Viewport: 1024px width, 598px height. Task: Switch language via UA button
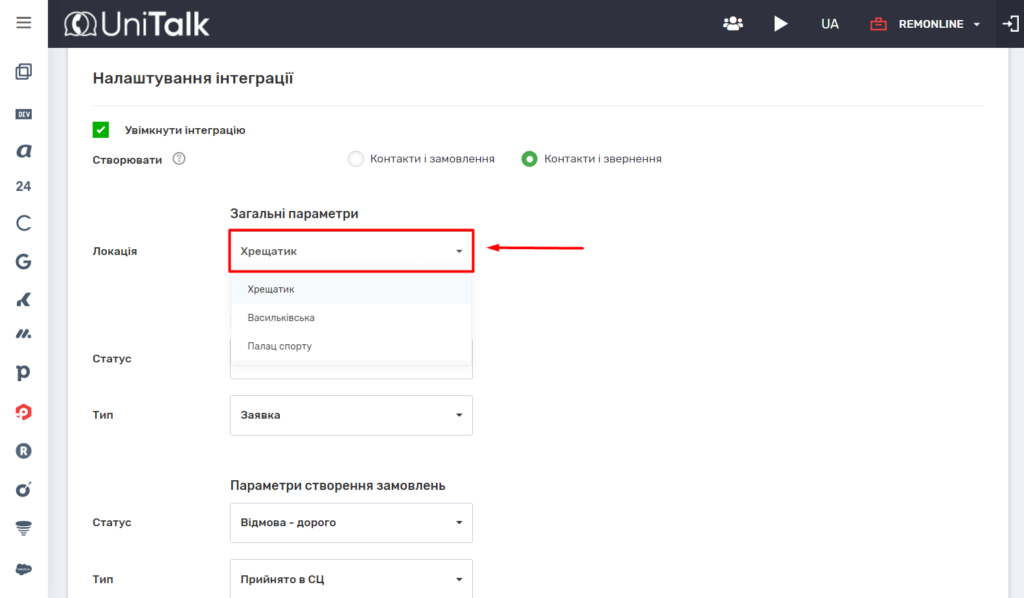[x=830, y=24]
